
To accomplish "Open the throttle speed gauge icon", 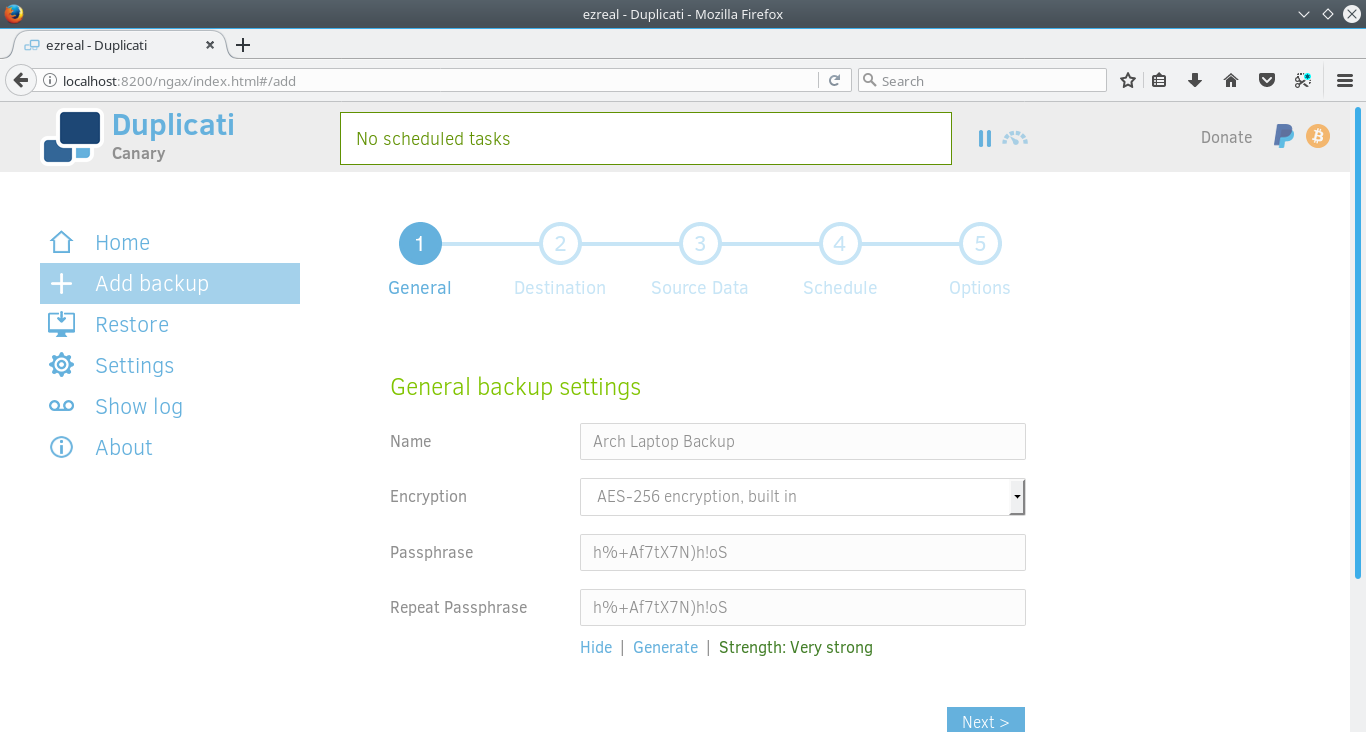I will click(x=1015, y=138).
